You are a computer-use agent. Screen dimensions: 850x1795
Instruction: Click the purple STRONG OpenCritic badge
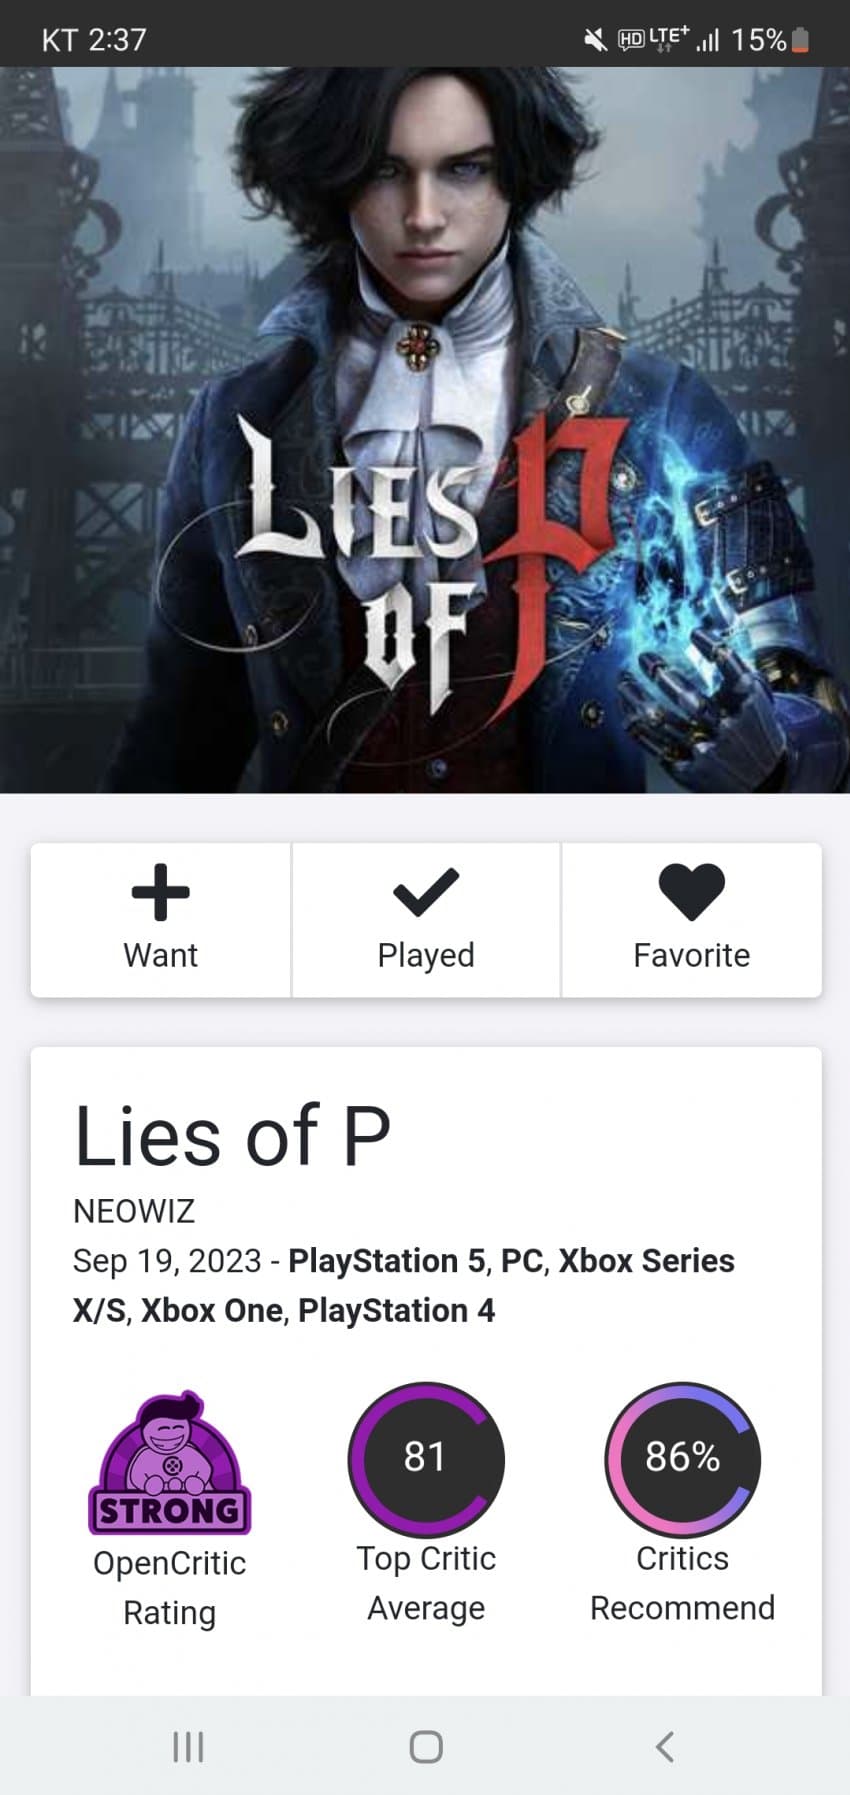pyautogui.click(x=170, y=1463)
